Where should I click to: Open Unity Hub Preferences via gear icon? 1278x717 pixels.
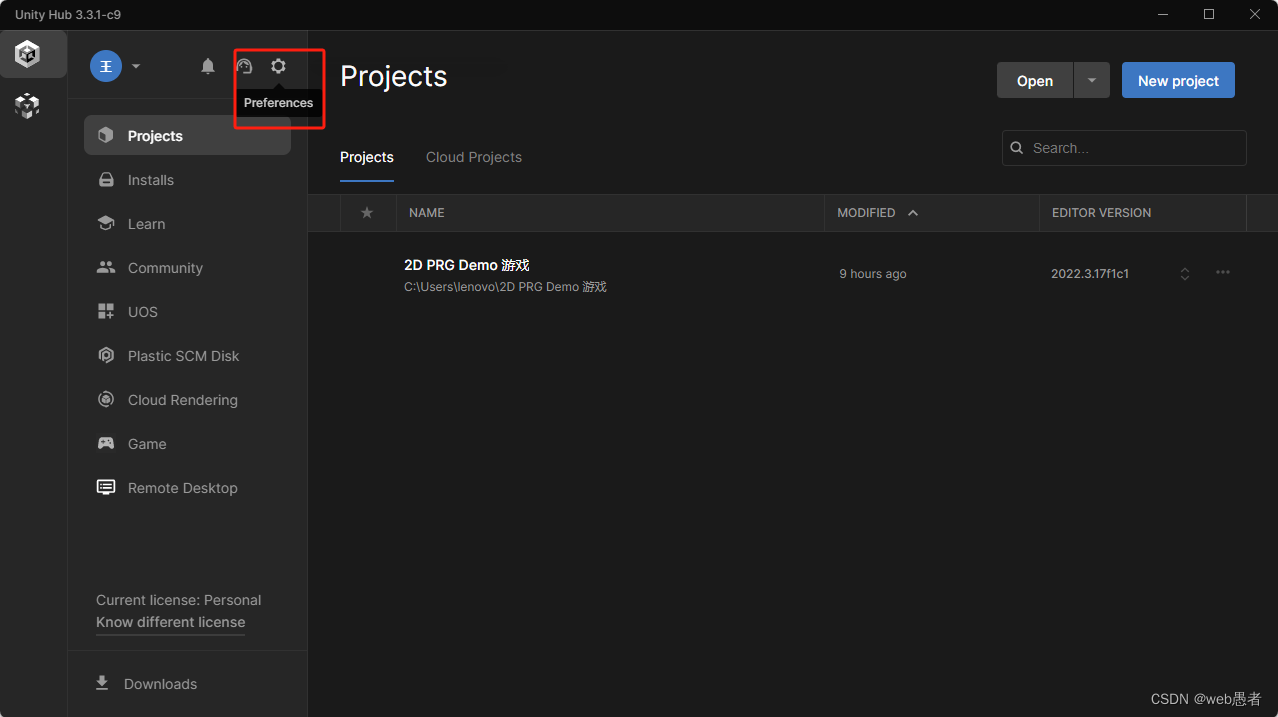(x=278, y=66)
